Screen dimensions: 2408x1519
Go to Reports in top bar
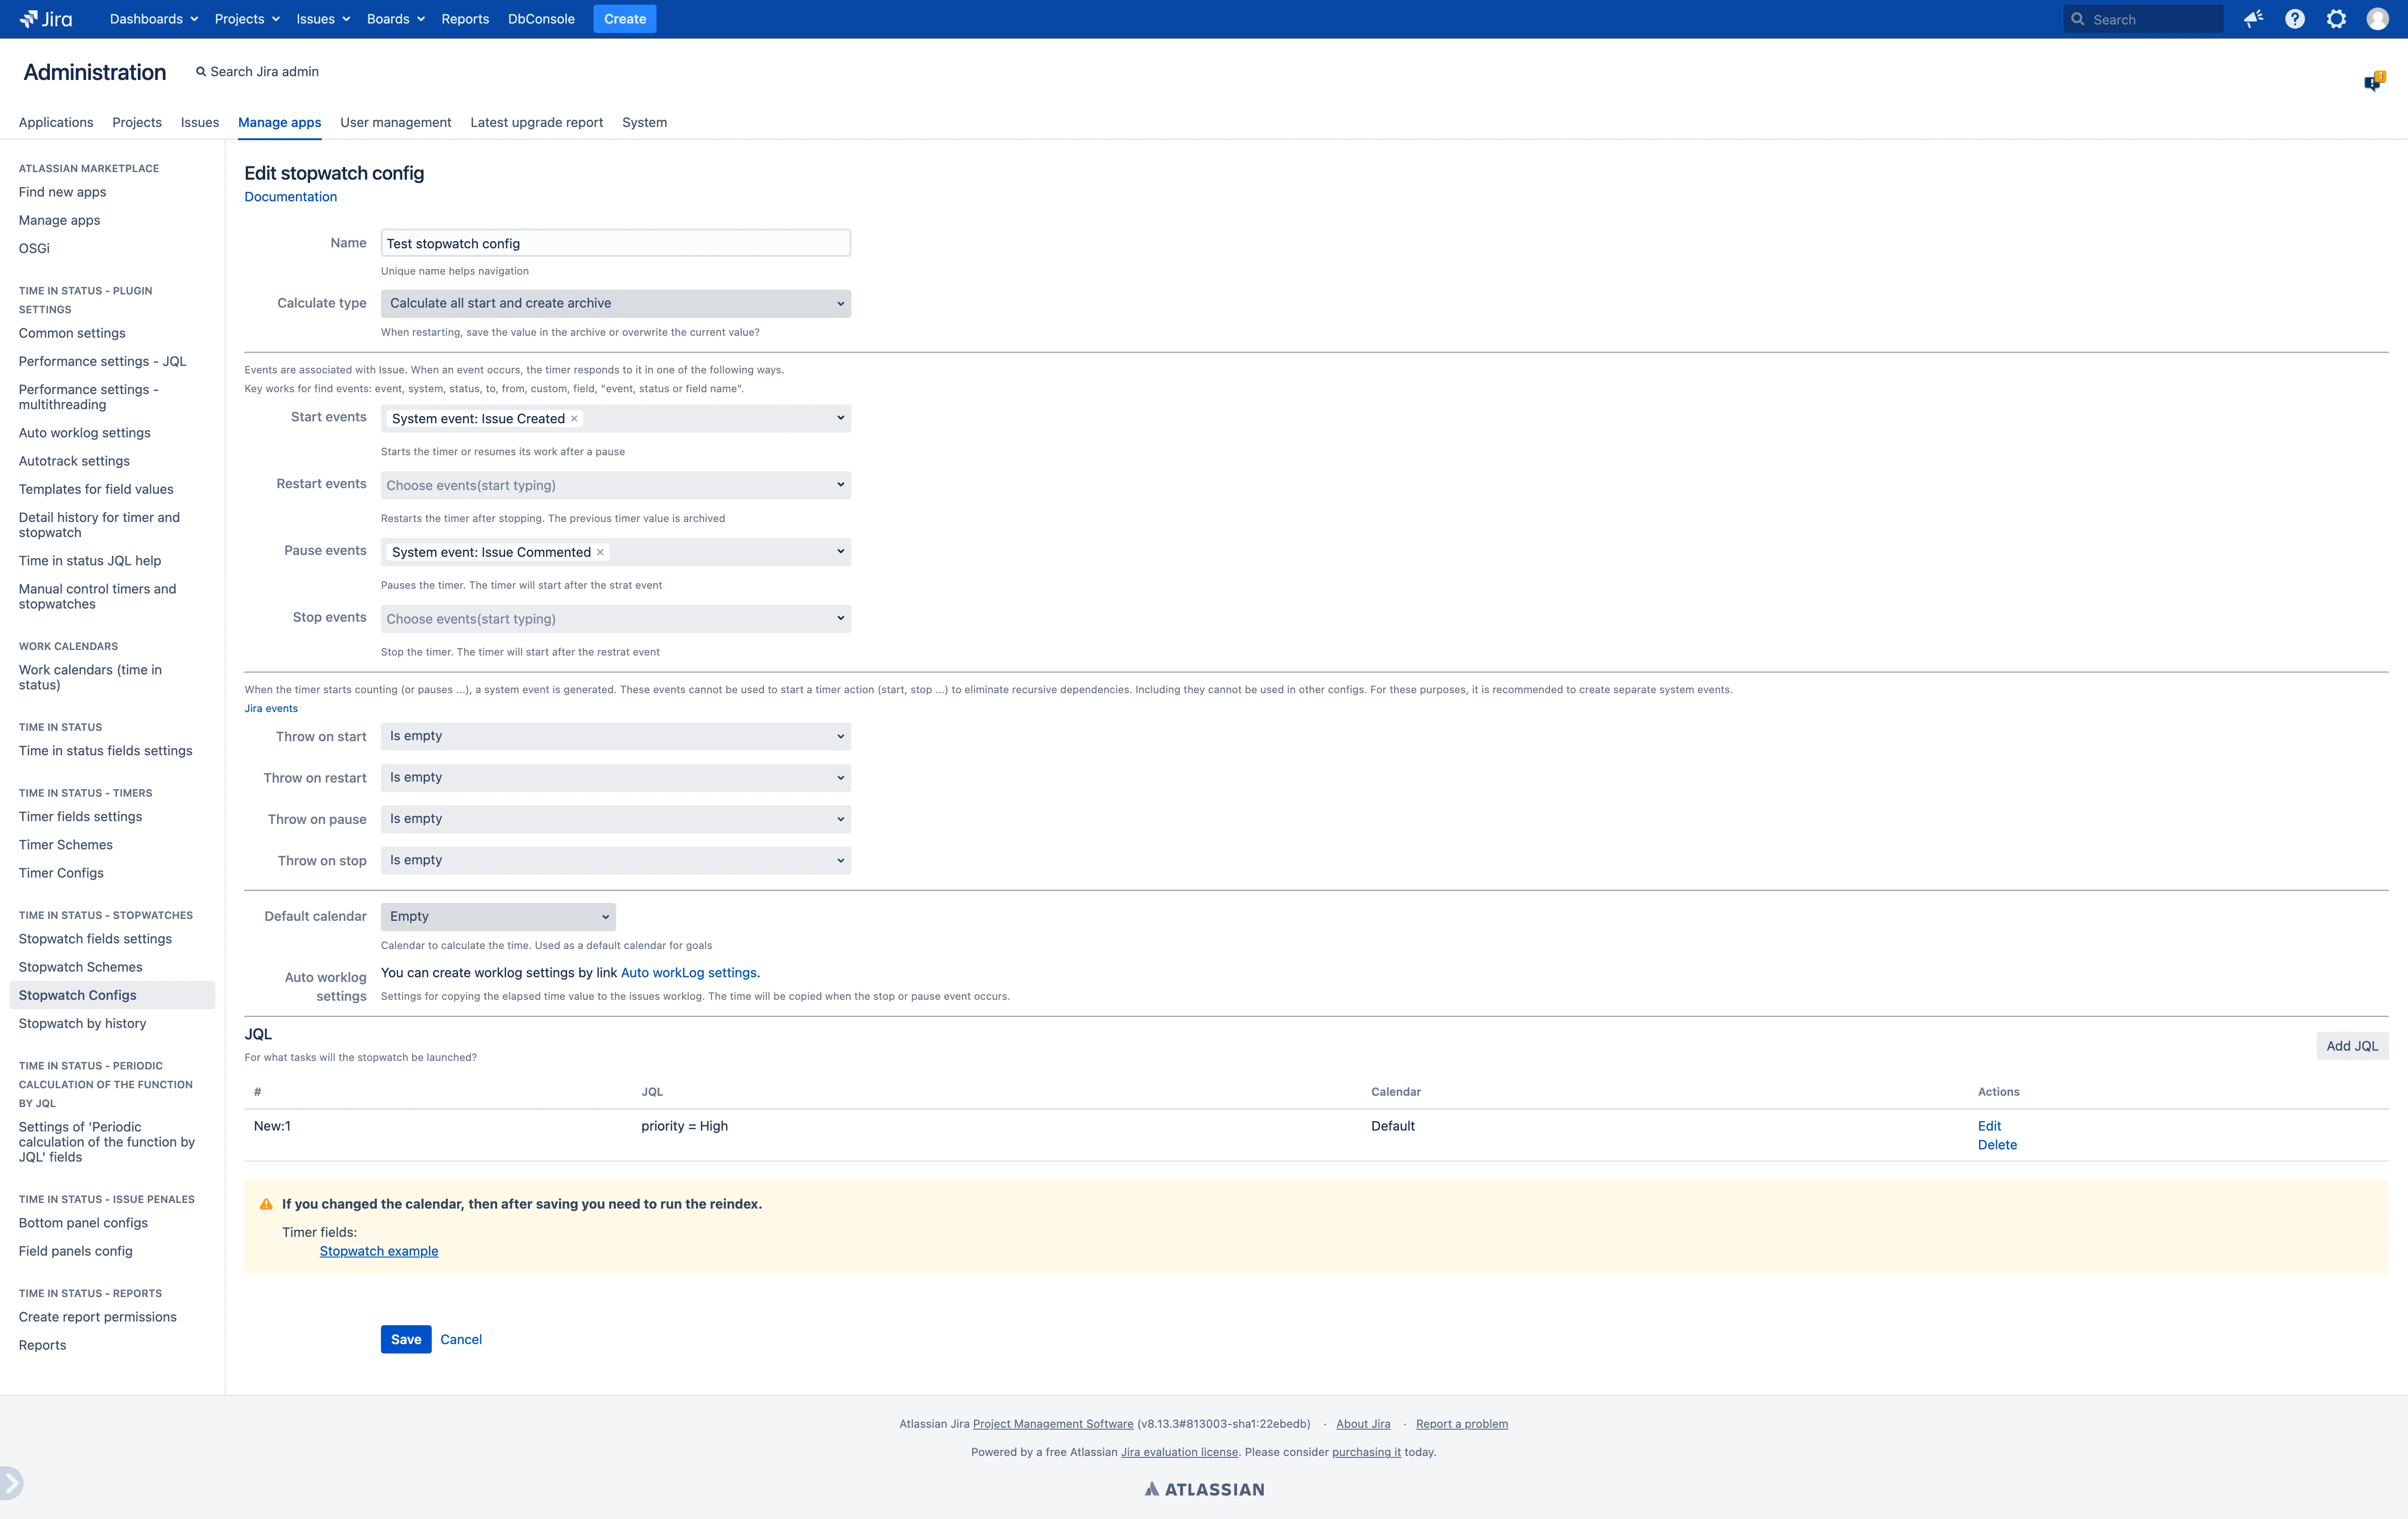pos(465,19)
